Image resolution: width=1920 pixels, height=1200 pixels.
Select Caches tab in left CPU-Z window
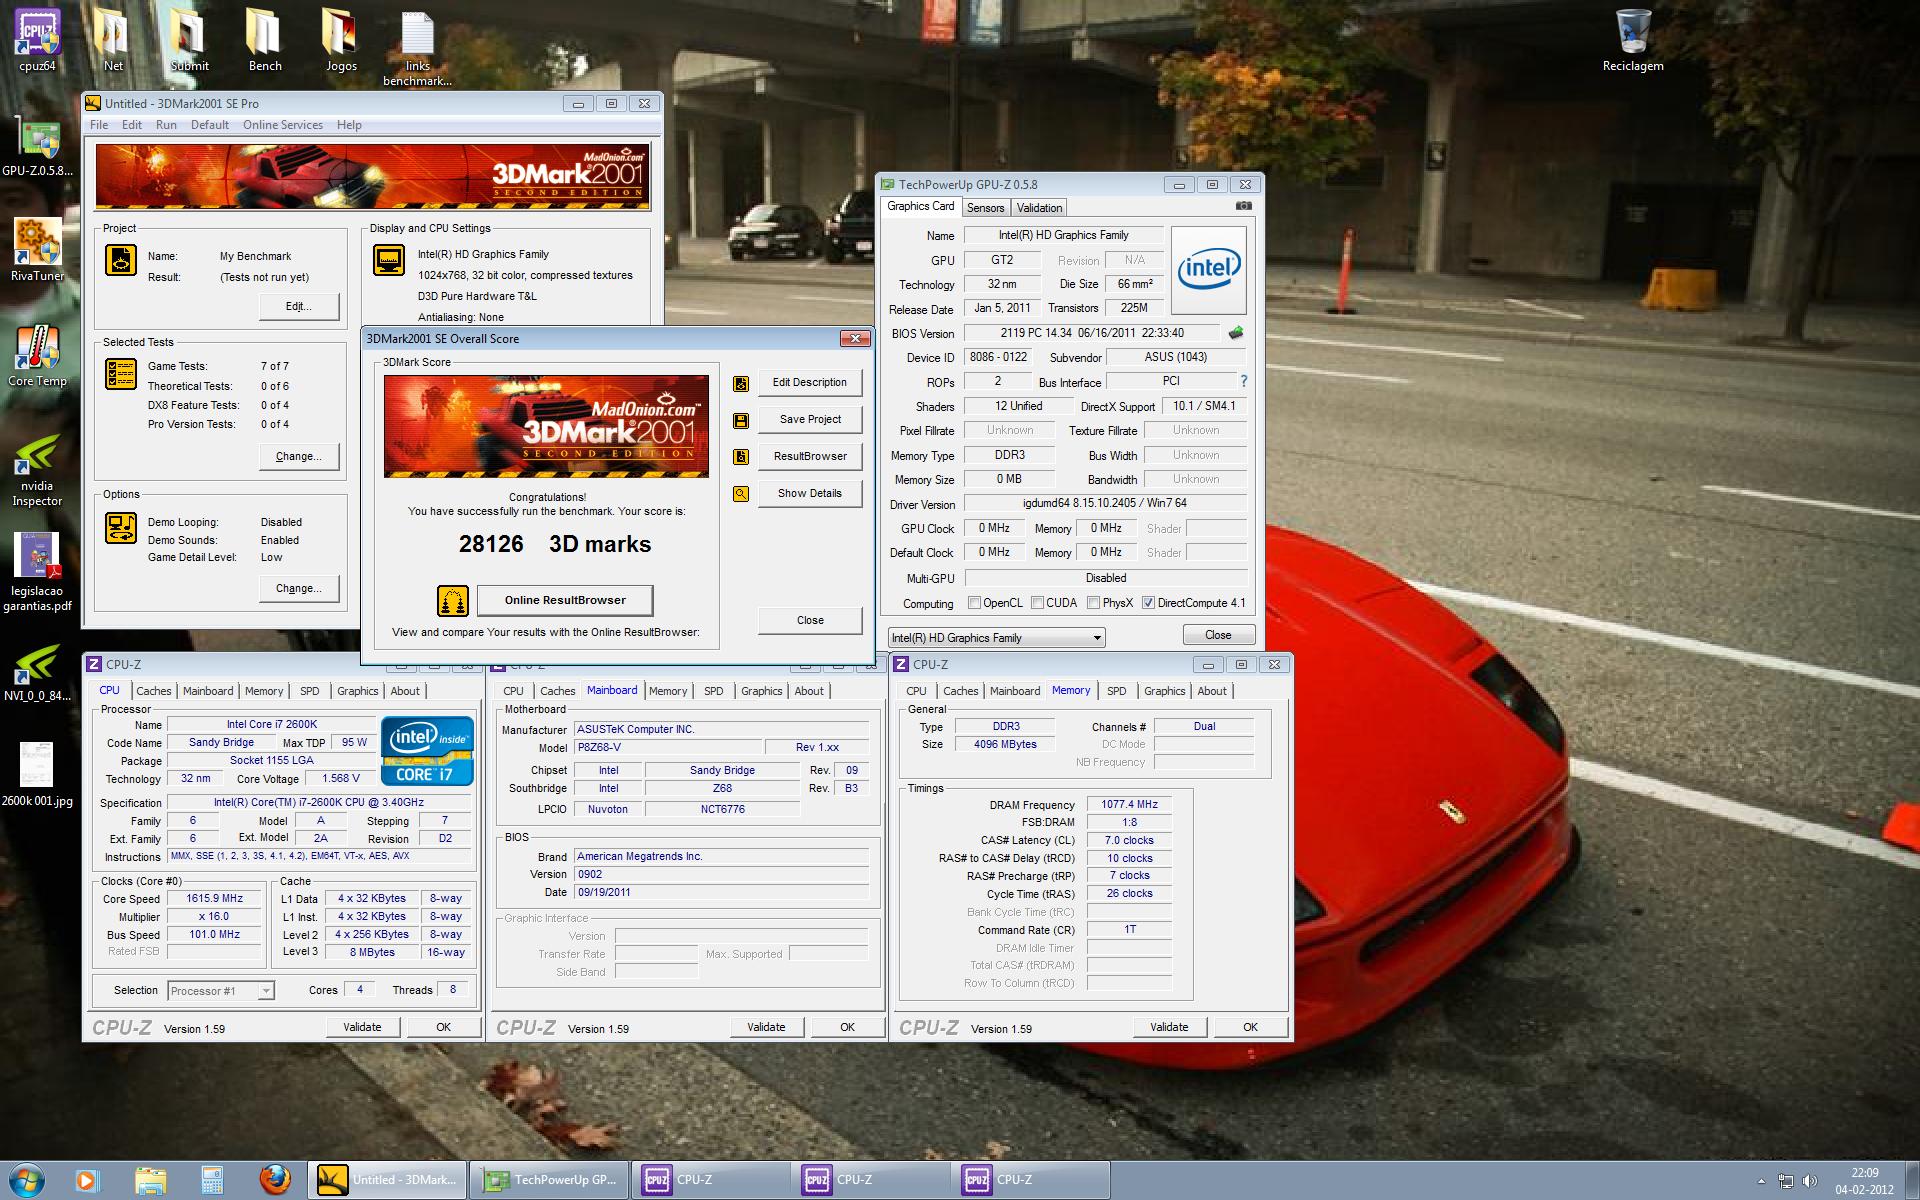point(154,691)
